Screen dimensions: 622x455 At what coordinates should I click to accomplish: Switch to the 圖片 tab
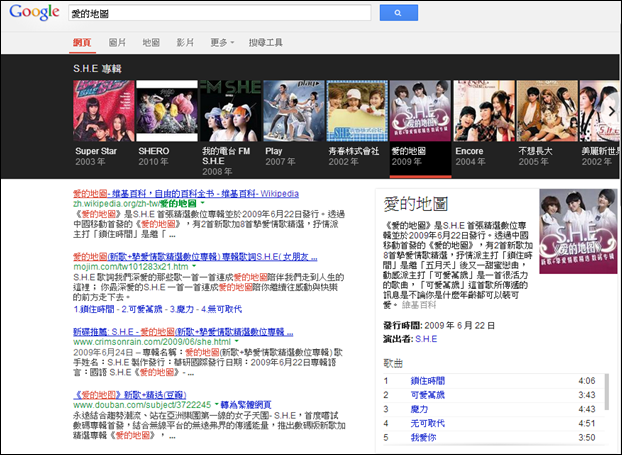click(x=117, y=42)
